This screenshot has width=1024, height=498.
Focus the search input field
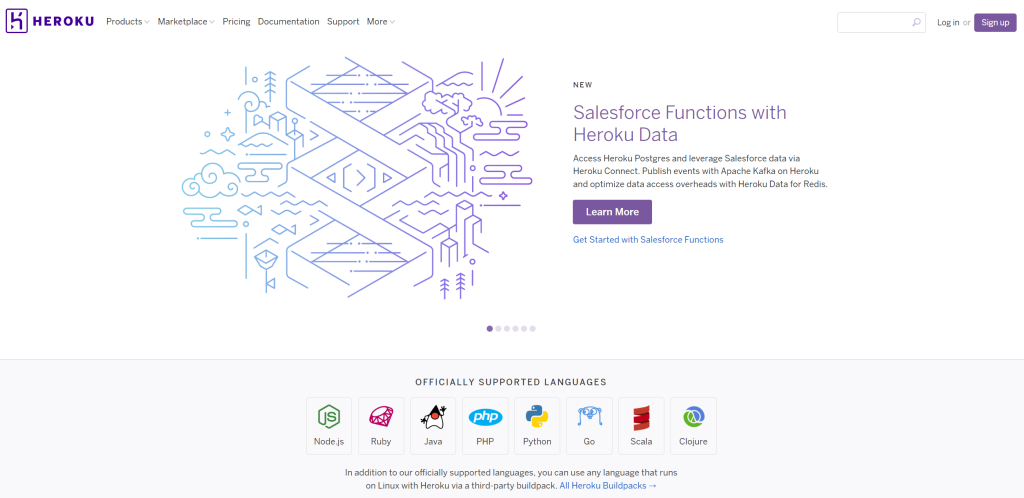pyautogui.click(x=875, y=22)
